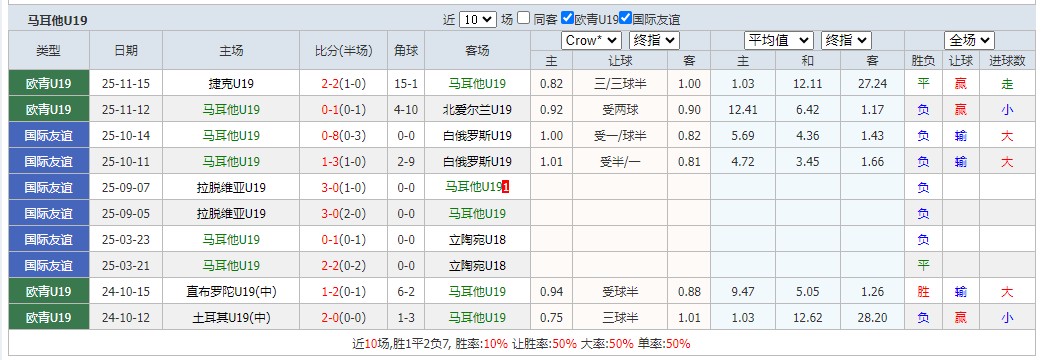Screen dimensions: 1041x360
Task: Open 捷克U19 team link
Action: (x=231, y=84)
